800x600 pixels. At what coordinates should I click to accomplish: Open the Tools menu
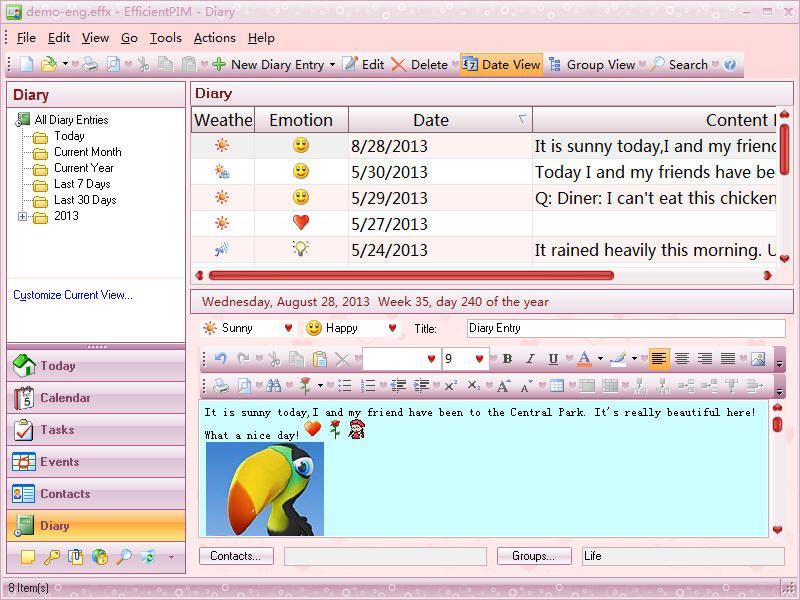coord(165,38)
